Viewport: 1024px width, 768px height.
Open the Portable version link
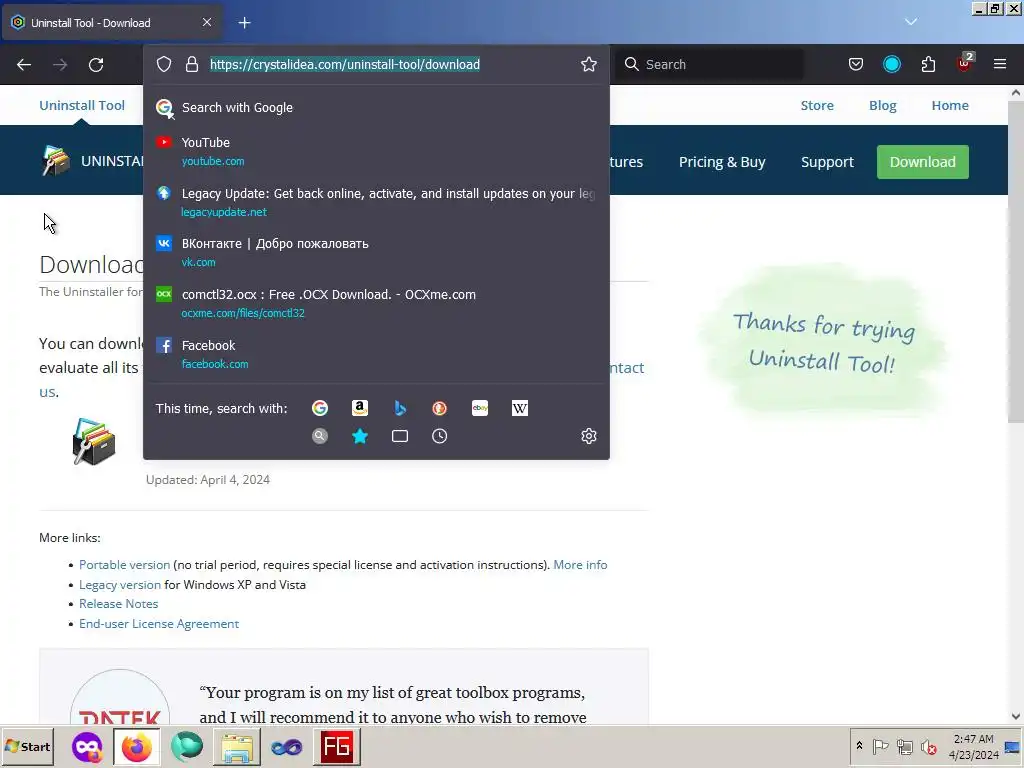pos(124,565)
